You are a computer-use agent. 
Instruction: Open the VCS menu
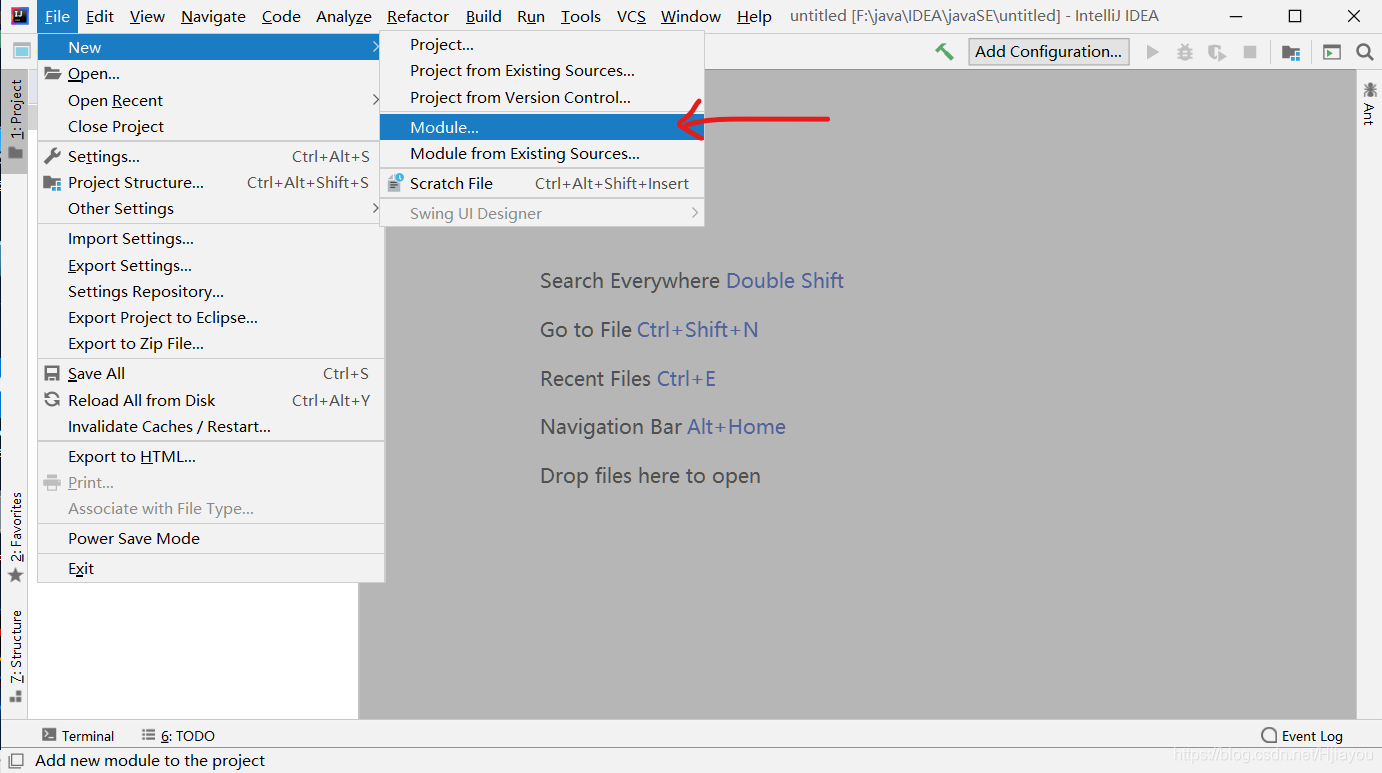[631, 16]
